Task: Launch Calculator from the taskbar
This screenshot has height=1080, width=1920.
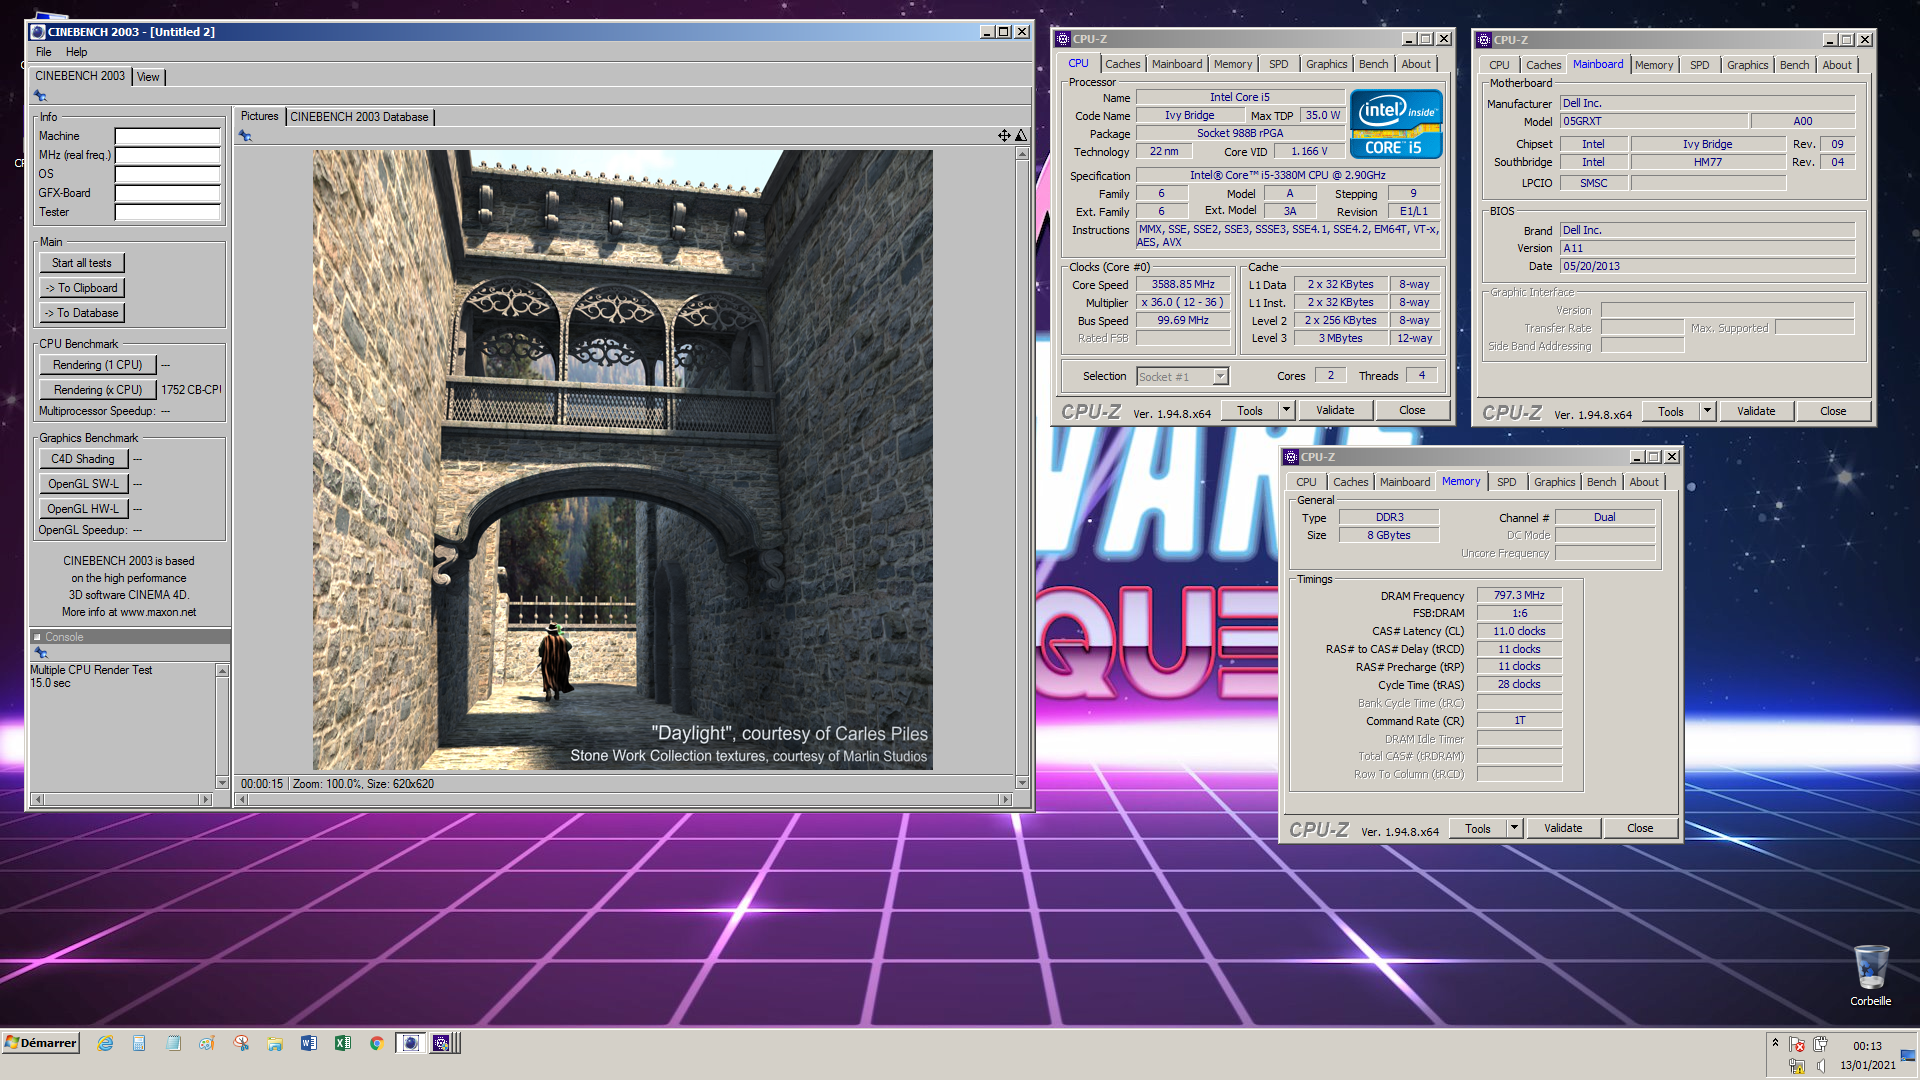Action: (x=139, y=1043)
